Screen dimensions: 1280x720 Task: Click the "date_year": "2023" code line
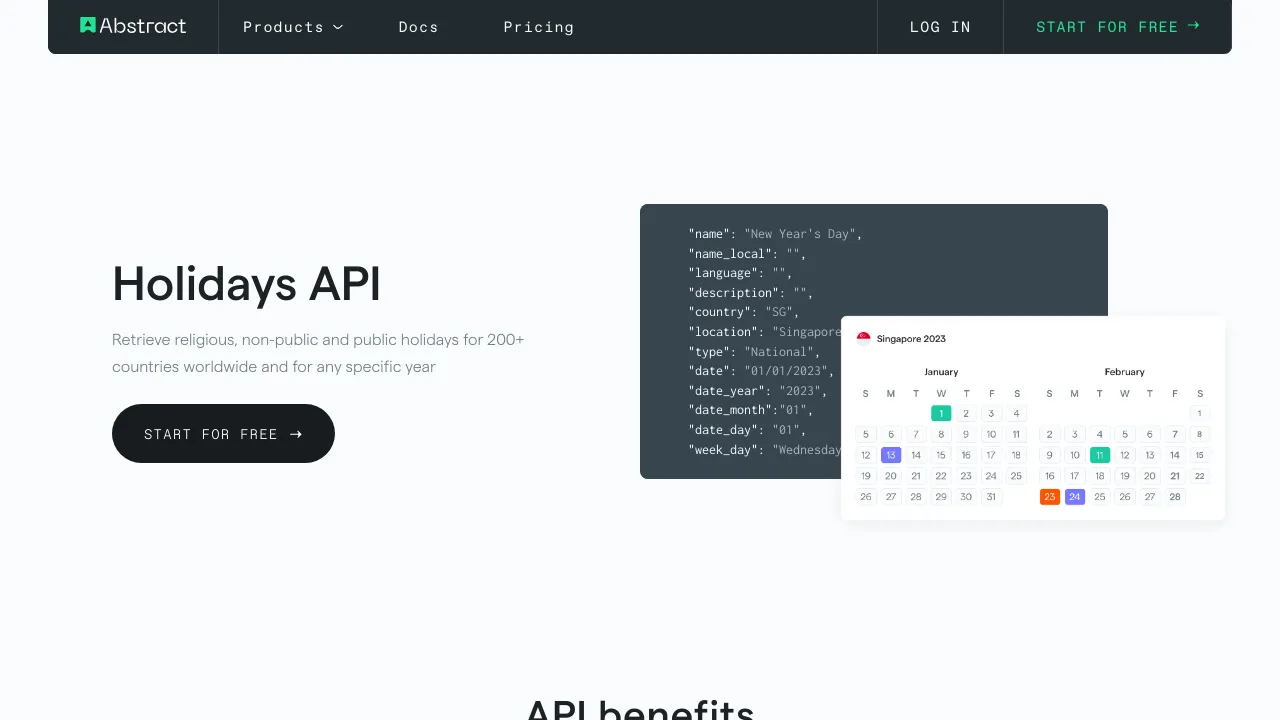(x=758, y=391)
